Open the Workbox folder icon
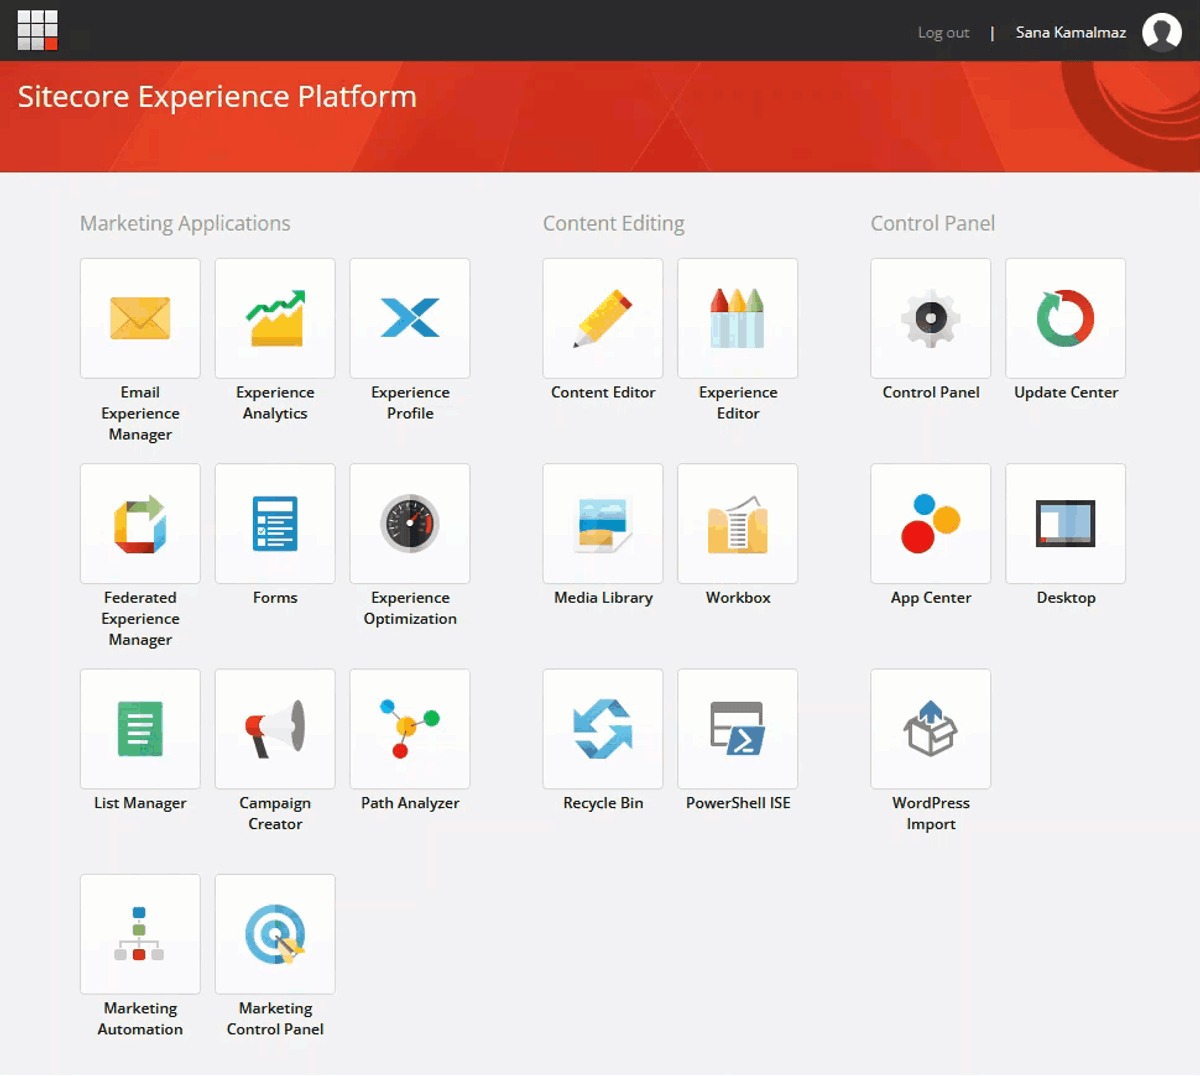1200x1076 pixels. pyautogui.click(x=738, y=523)
